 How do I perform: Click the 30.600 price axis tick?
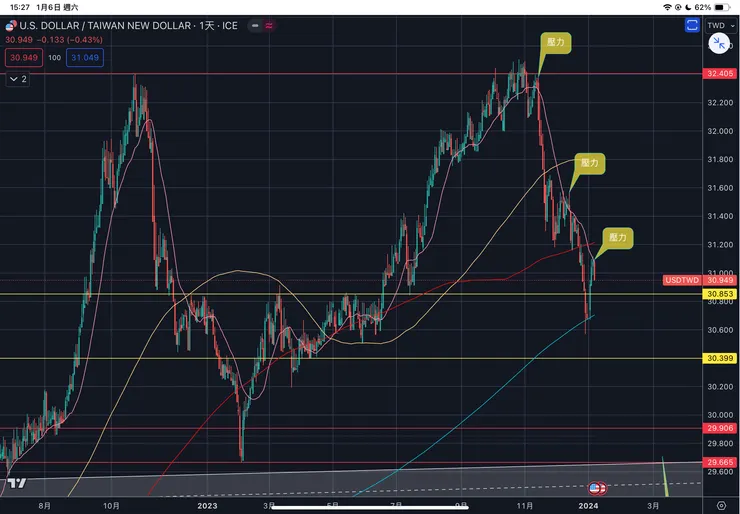click(x=720, y=330)
